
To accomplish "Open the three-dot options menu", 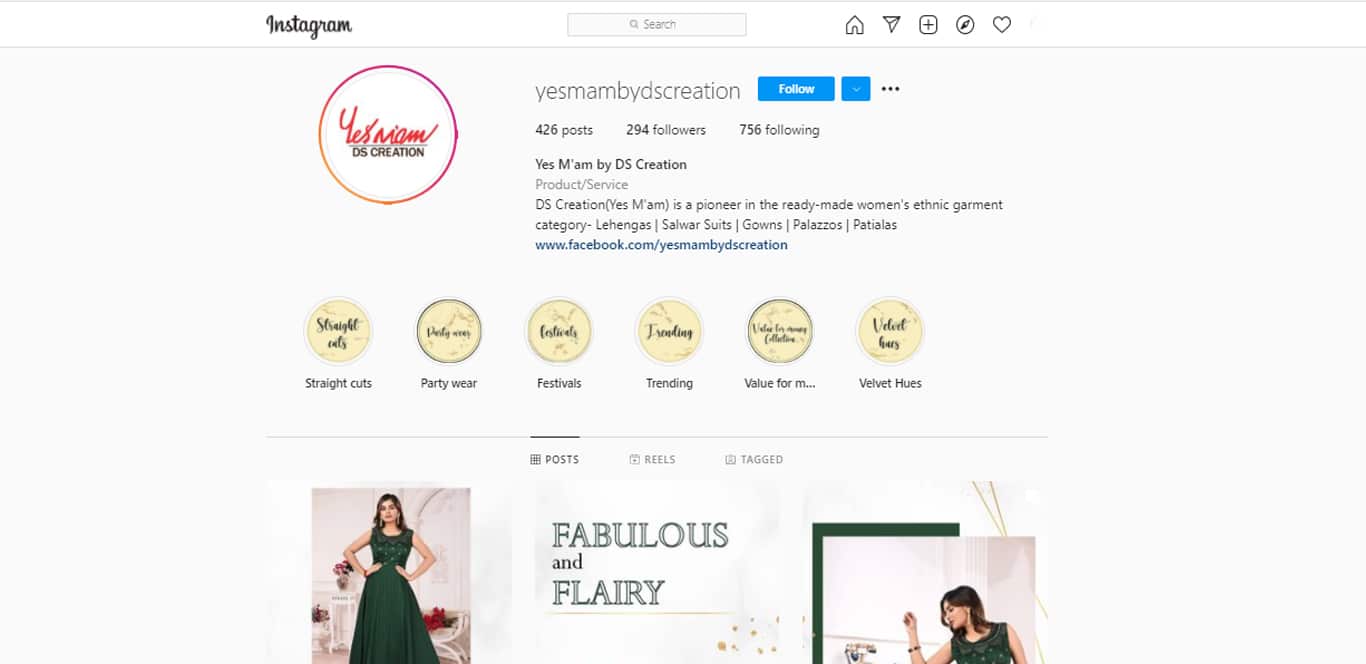I will 890,89.
